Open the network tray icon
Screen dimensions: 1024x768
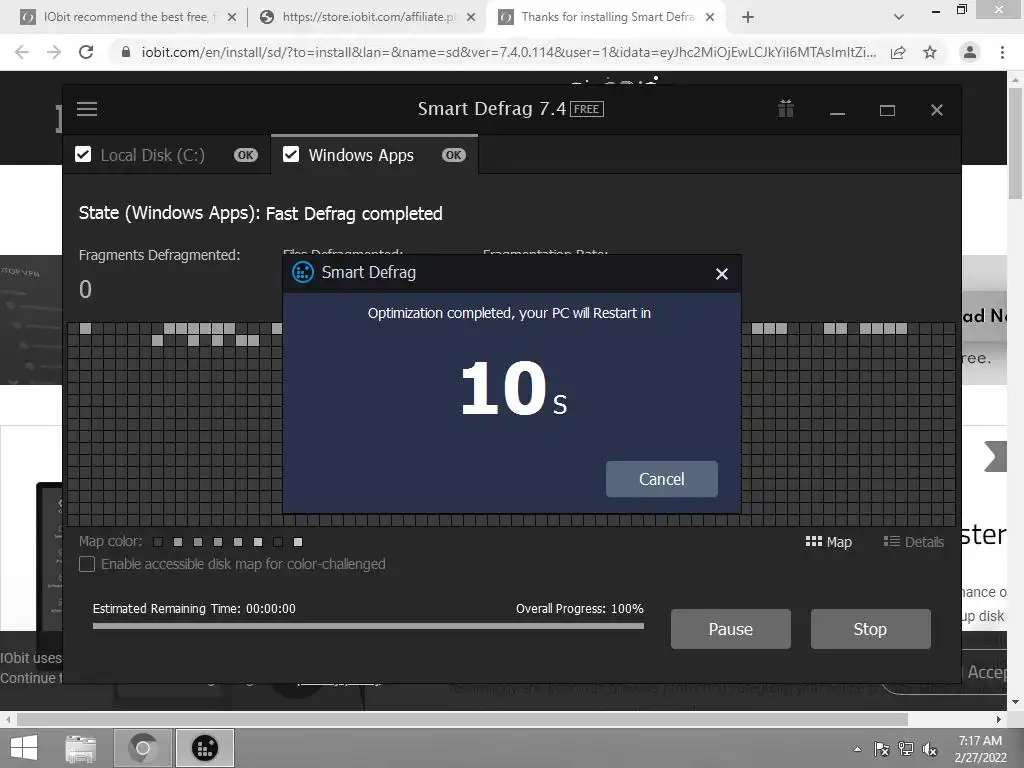coord(906,749)
